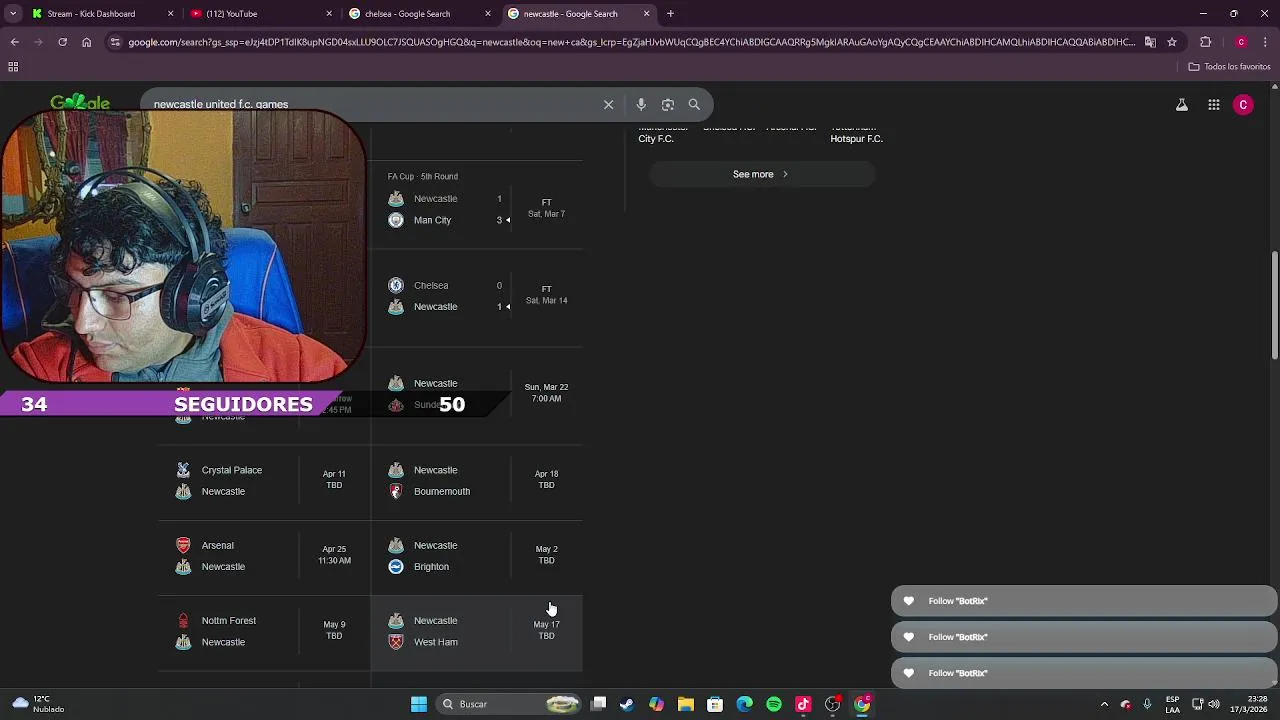Open ESP LAA keyboard language selector
The image size is (1280, 720).
pos(1172,704)
